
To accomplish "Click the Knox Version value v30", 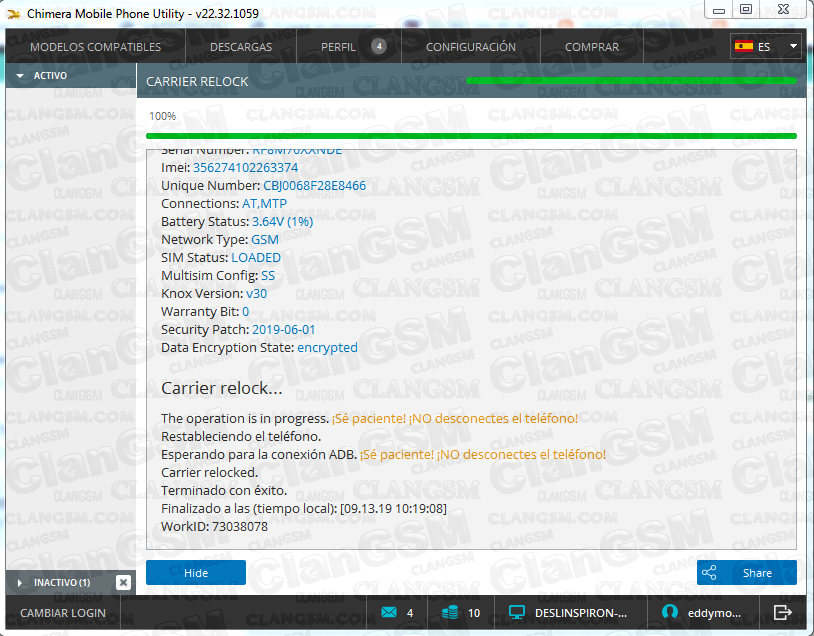I will tap(256, 294).
